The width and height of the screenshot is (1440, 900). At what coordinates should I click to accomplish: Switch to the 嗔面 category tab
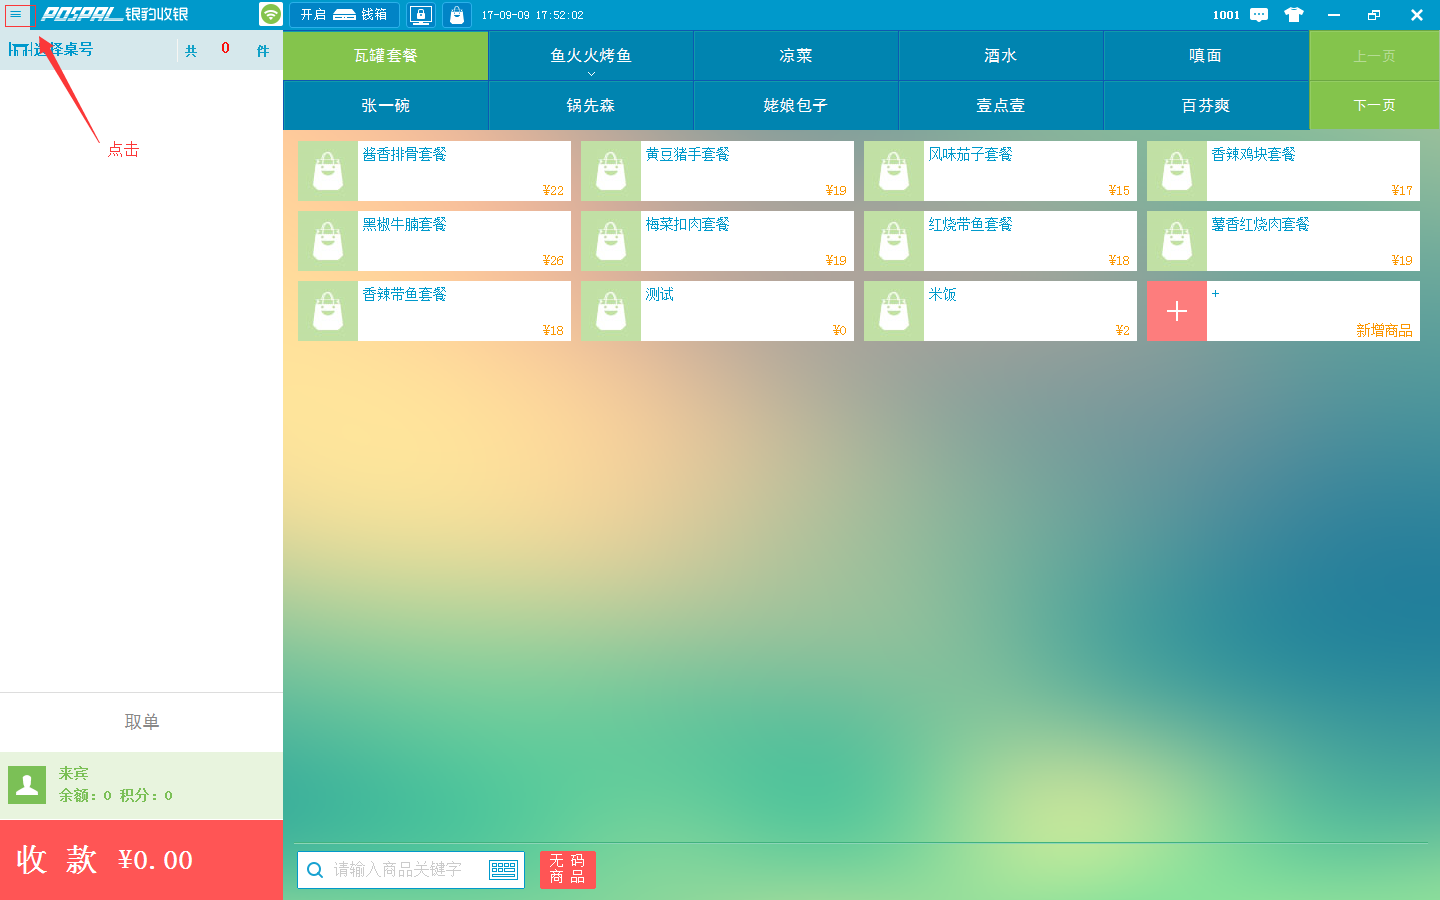pyautogui.click(x=1206, y=56)
